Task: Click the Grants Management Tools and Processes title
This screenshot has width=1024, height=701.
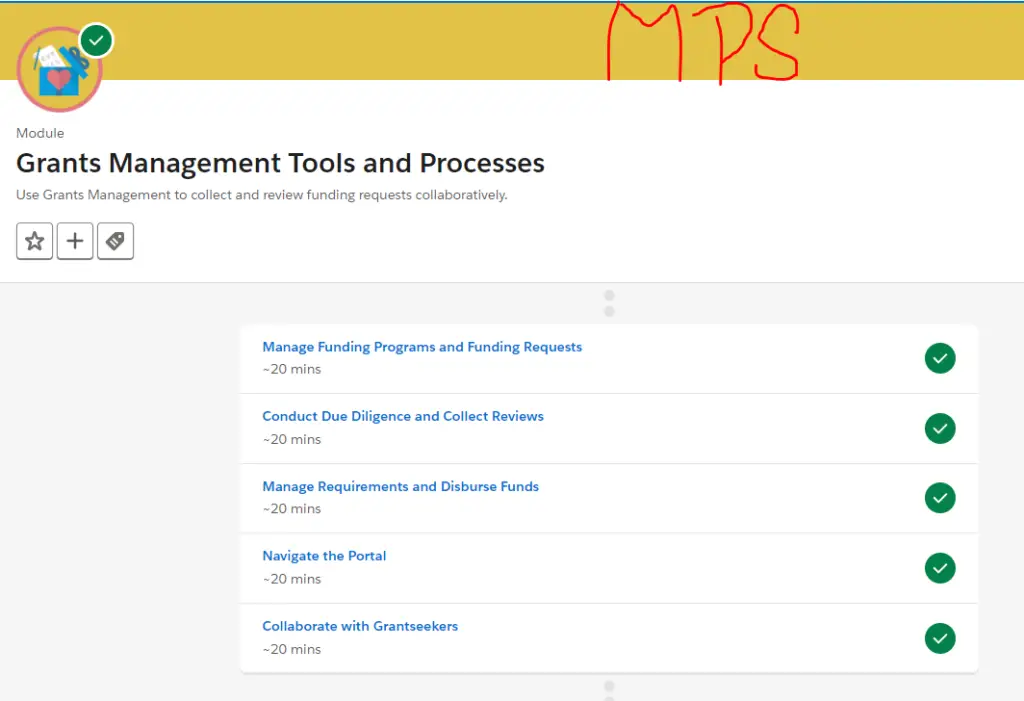Action: pos(280,163)
